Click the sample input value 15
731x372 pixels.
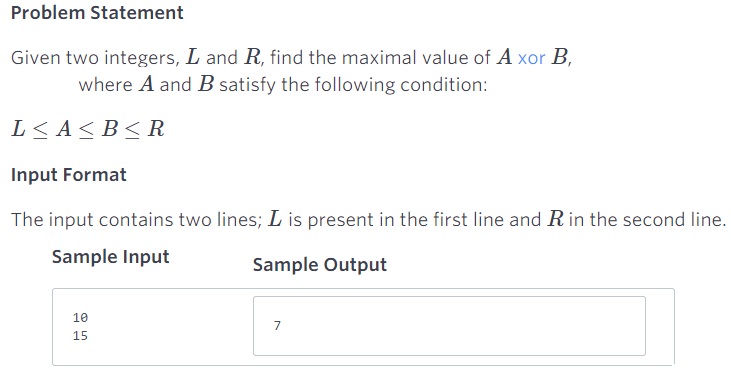pos(80,336)
